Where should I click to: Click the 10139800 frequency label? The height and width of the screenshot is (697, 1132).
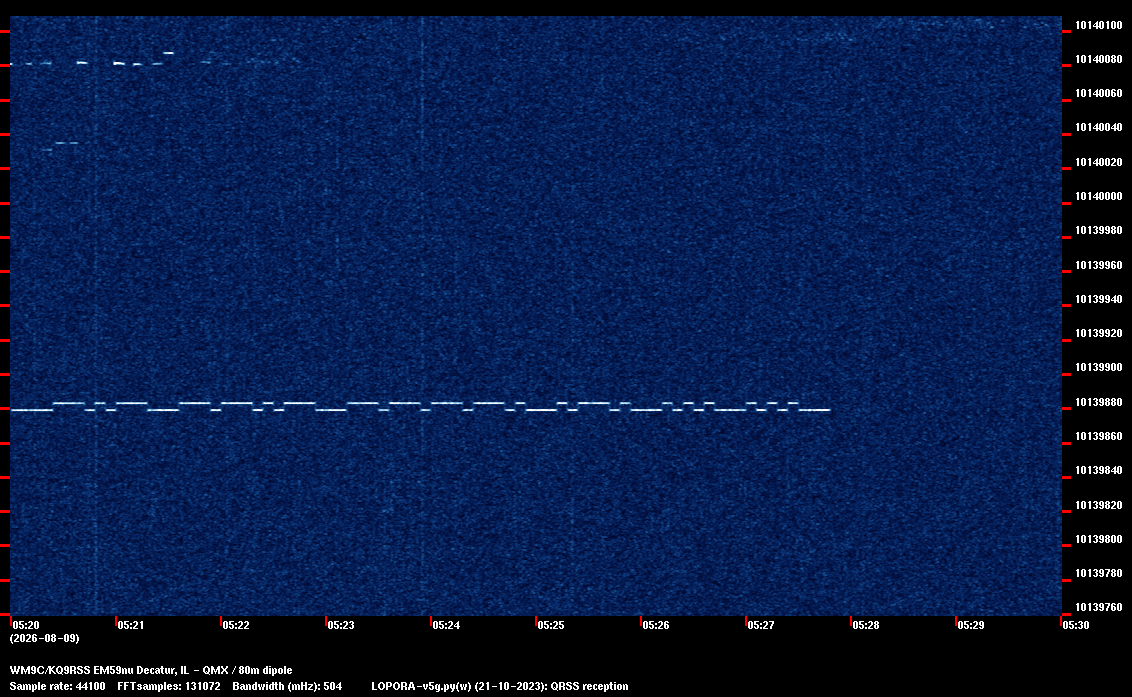click(1099, 539)
